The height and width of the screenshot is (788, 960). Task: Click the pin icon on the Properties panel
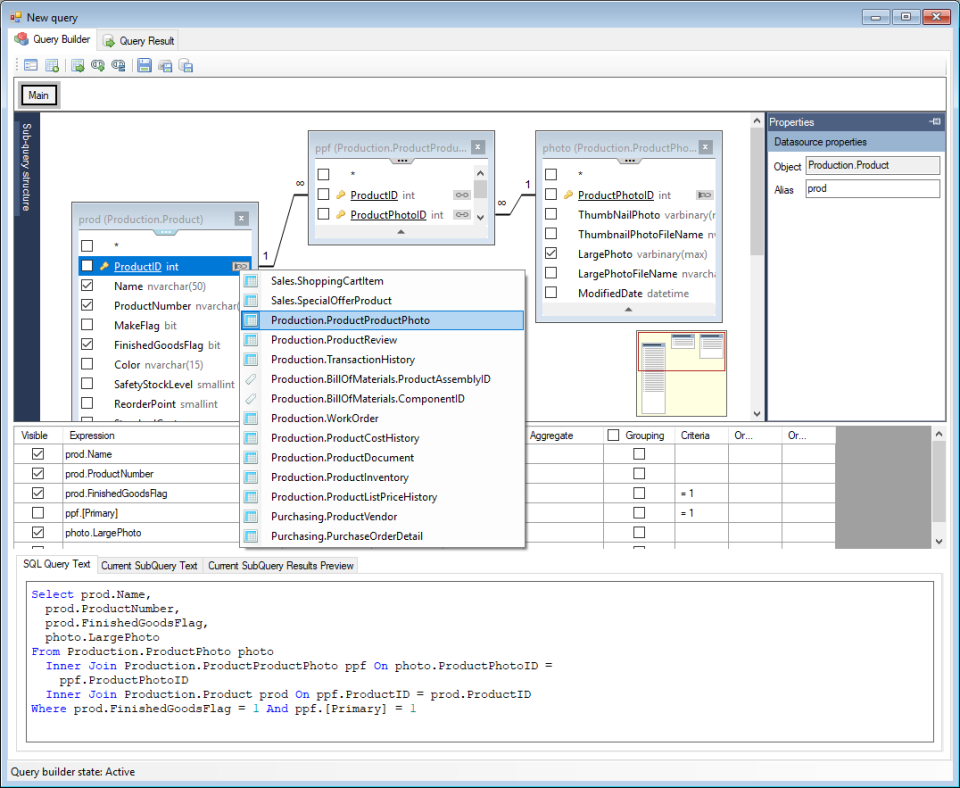tap(934, 122)
